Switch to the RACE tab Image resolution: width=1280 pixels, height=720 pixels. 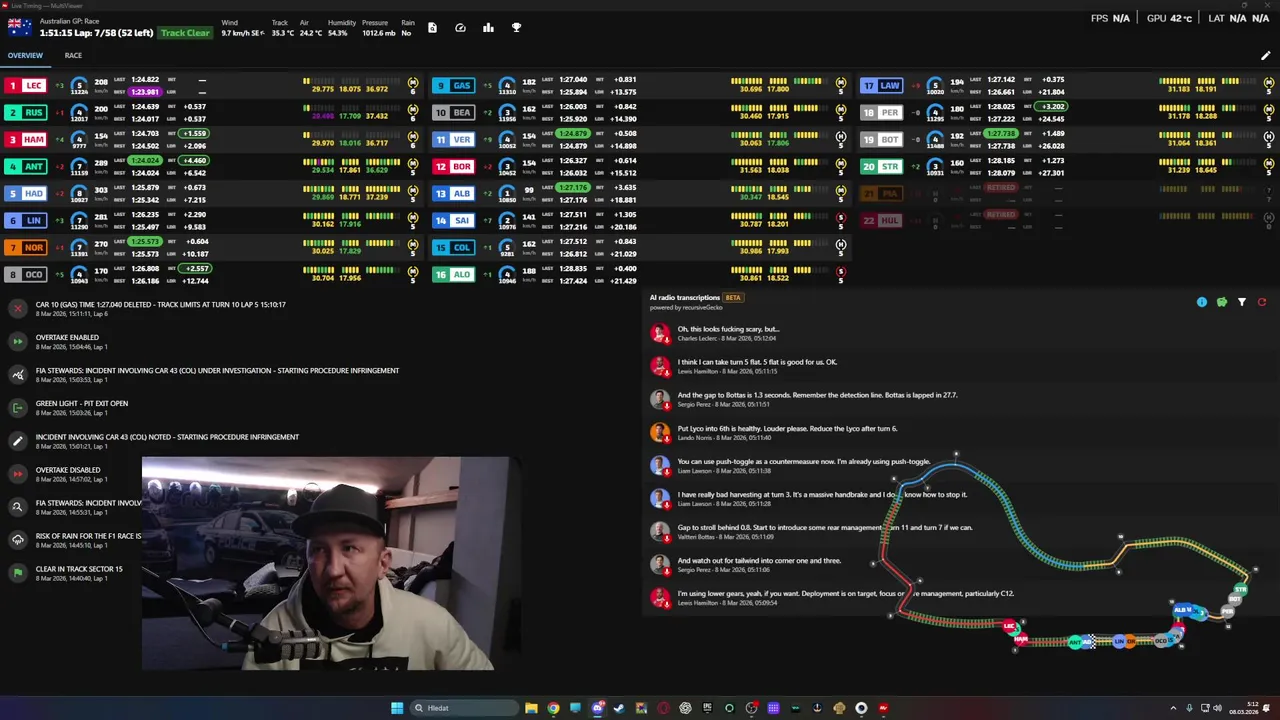(x=73, y=56)
